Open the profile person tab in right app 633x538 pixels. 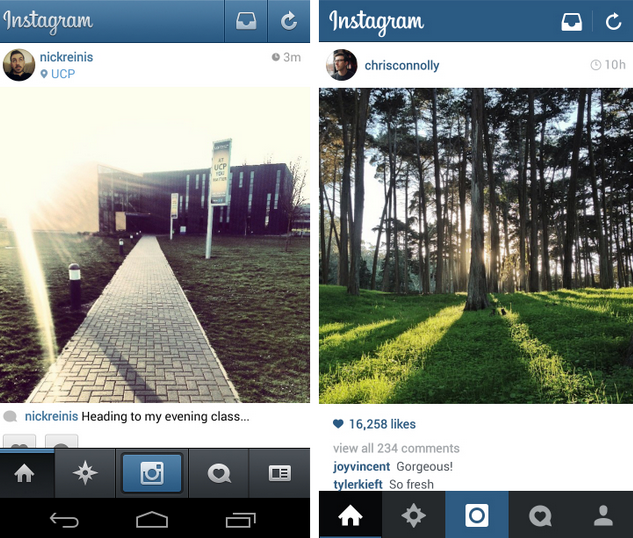click(x=603, y=515)
